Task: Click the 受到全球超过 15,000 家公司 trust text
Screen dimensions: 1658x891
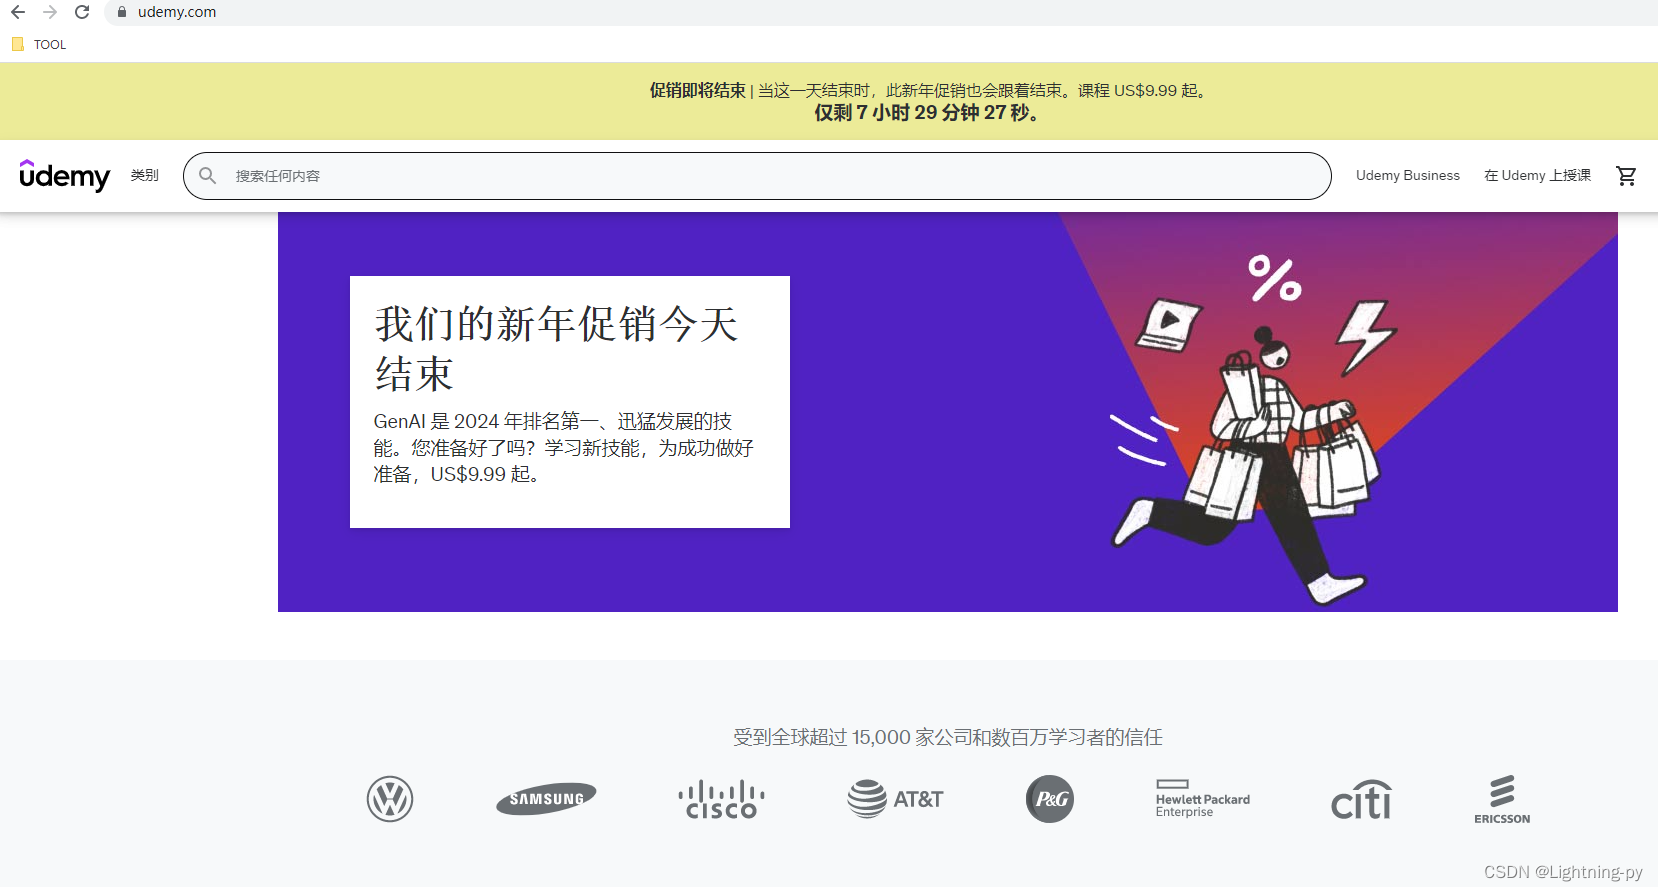Action: point(948,737)
